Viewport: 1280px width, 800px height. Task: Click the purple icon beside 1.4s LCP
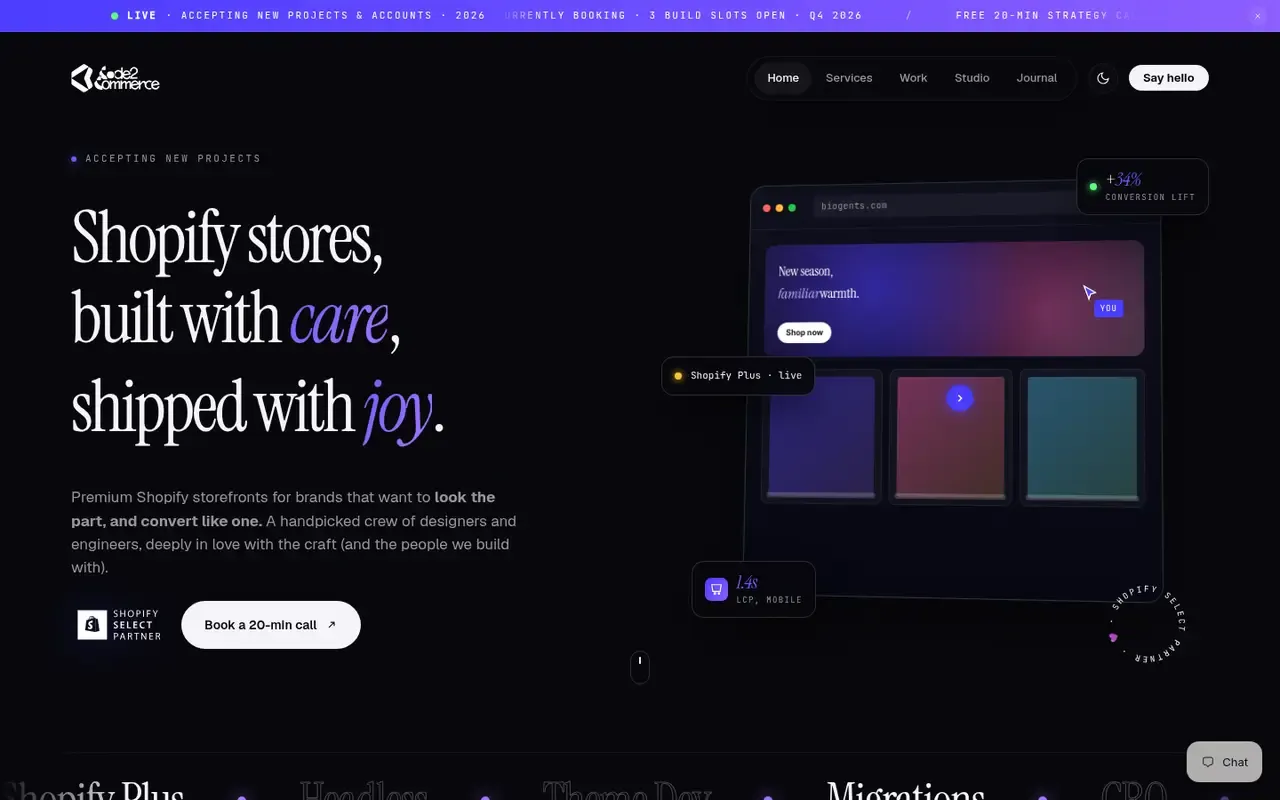716,589
